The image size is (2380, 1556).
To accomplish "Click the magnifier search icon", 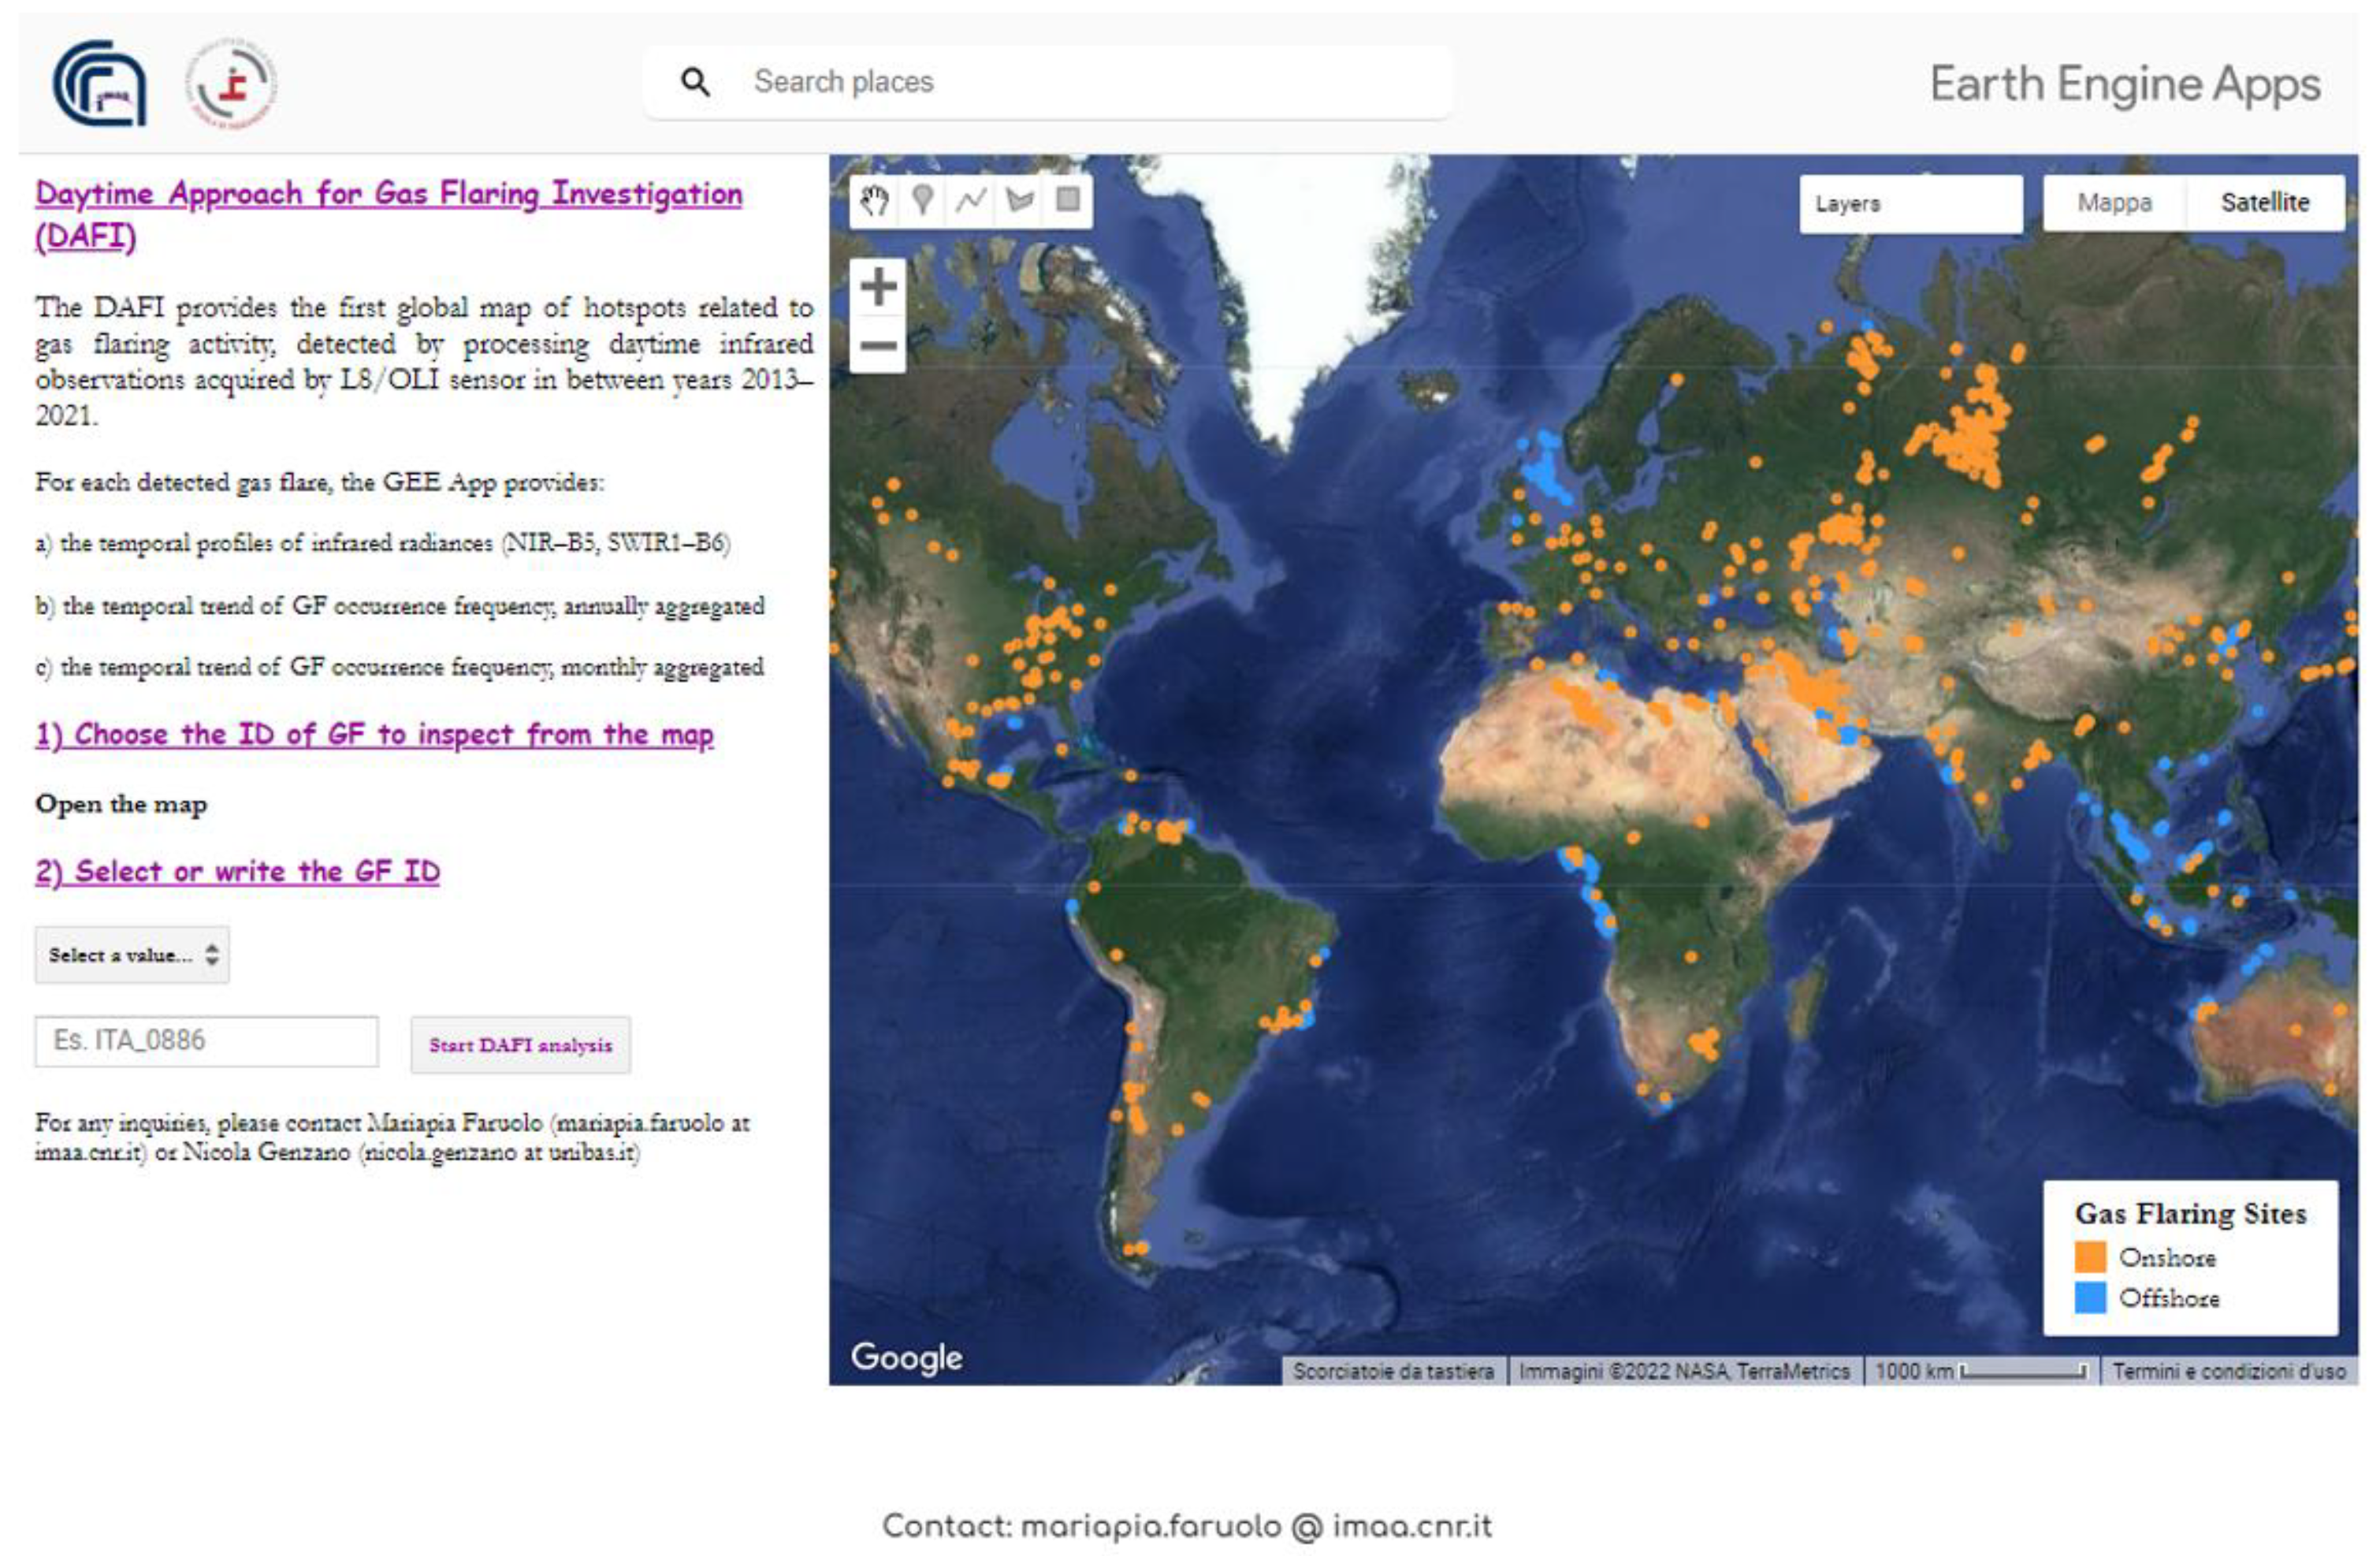I will pyautogui.click(x=695, y=82).
